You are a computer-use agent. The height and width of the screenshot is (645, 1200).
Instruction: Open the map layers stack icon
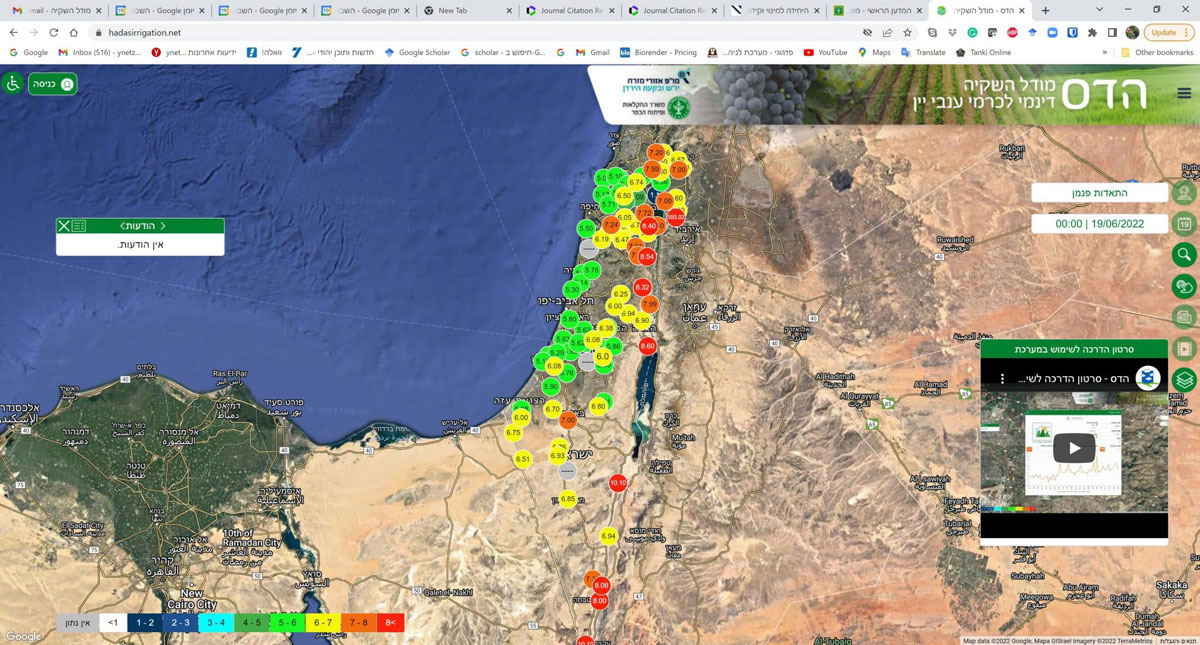(1184, 381)
